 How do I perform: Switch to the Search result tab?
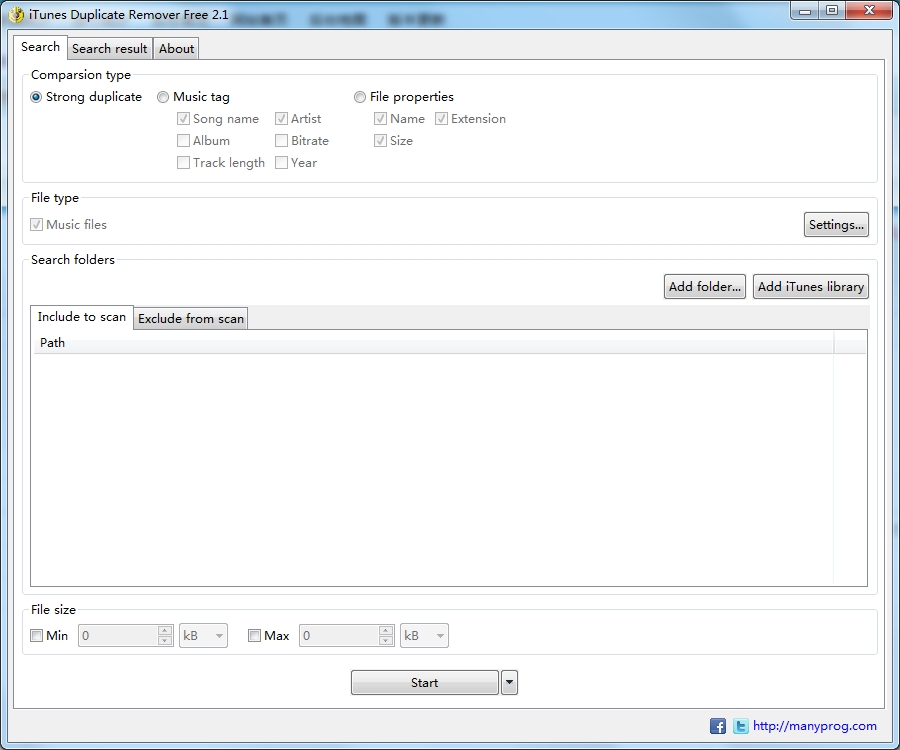(110, 49)
